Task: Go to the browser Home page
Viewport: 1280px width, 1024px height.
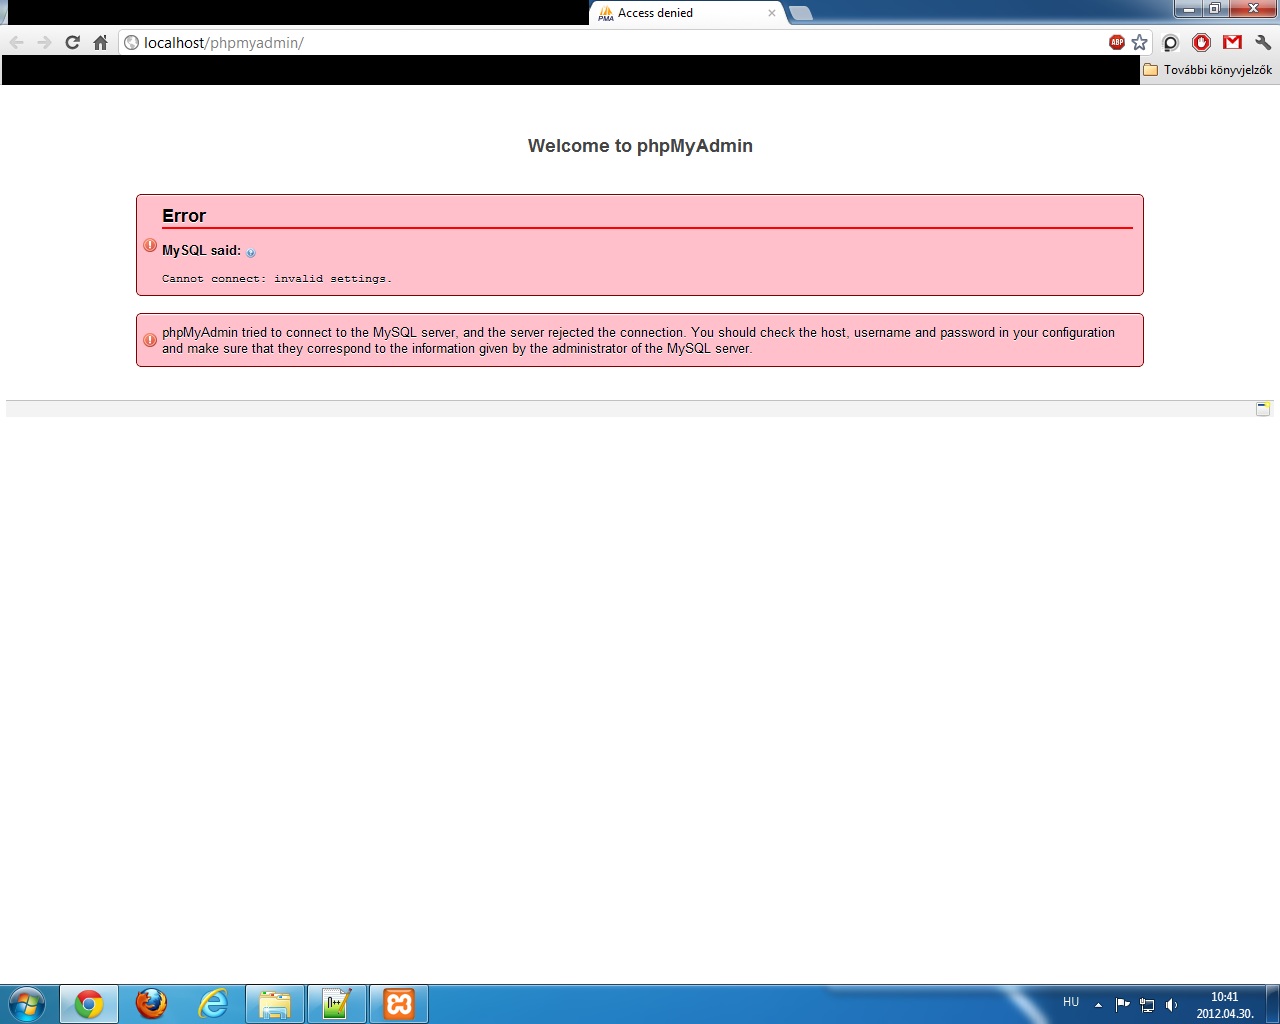Action: click(x=100, y=42)
